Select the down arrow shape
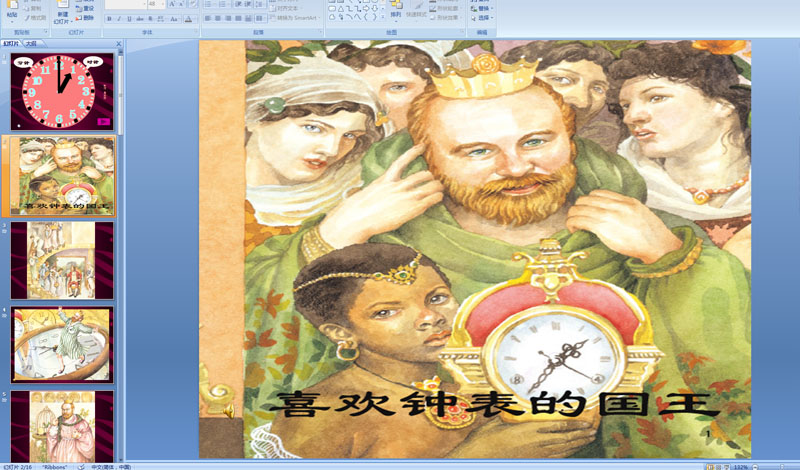This screenshot has height=470, width=800. pos(374,9)
